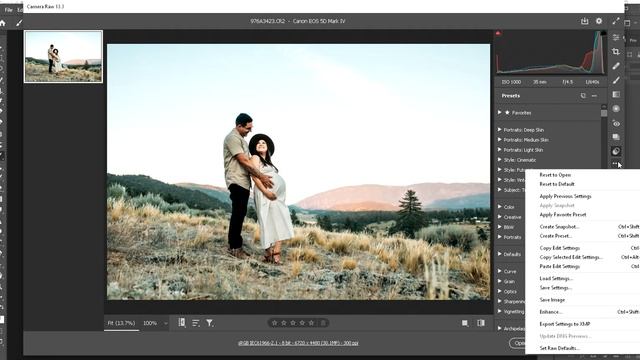The height and width of the screenshot is (360, 640).
Task: Set rating to two stars
Action: tap(284, 323)
